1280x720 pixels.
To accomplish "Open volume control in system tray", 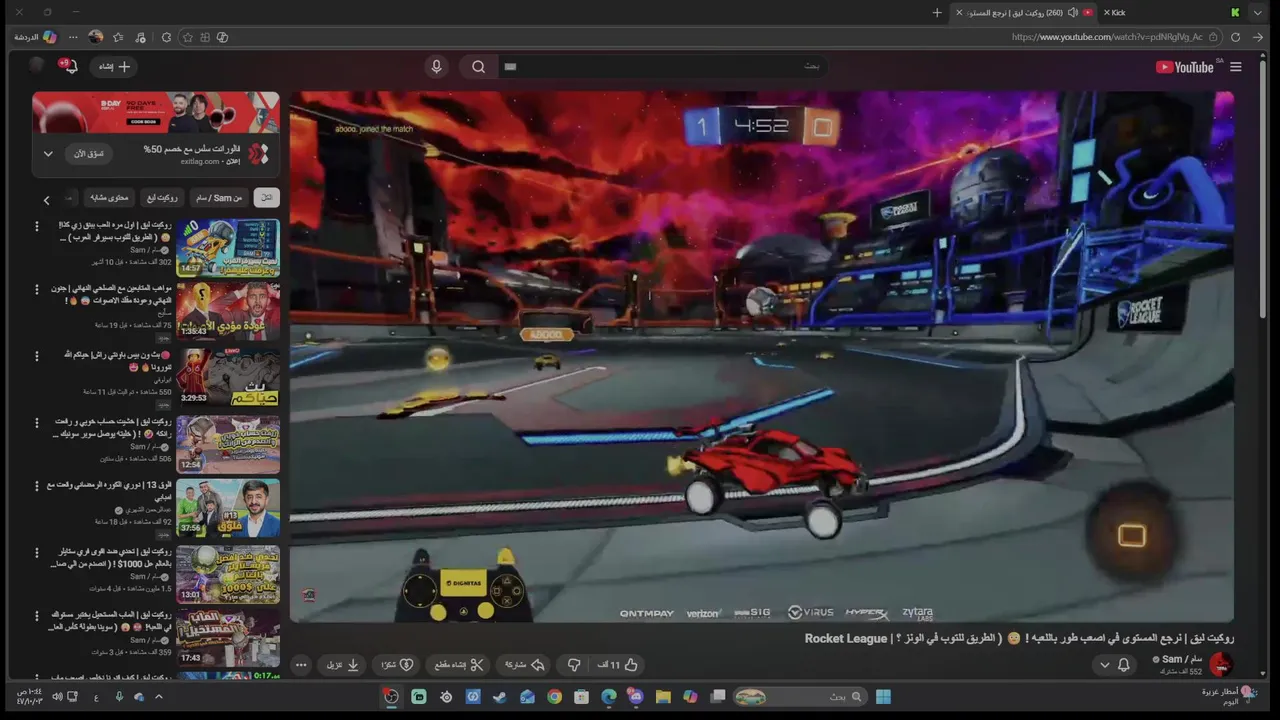I will (x=57, y=697).
